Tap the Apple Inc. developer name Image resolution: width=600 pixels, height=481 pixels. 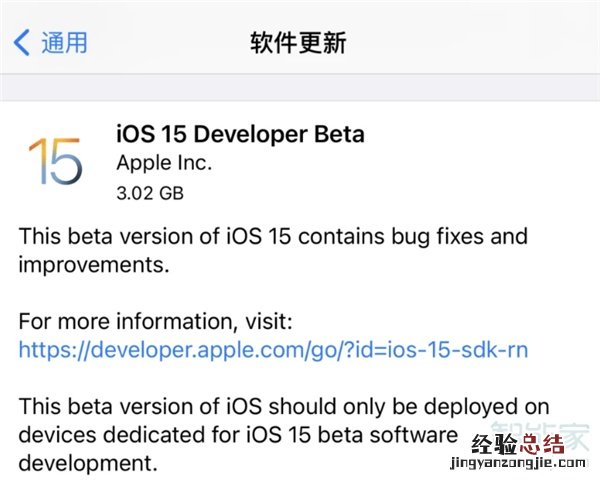point(164,162)
